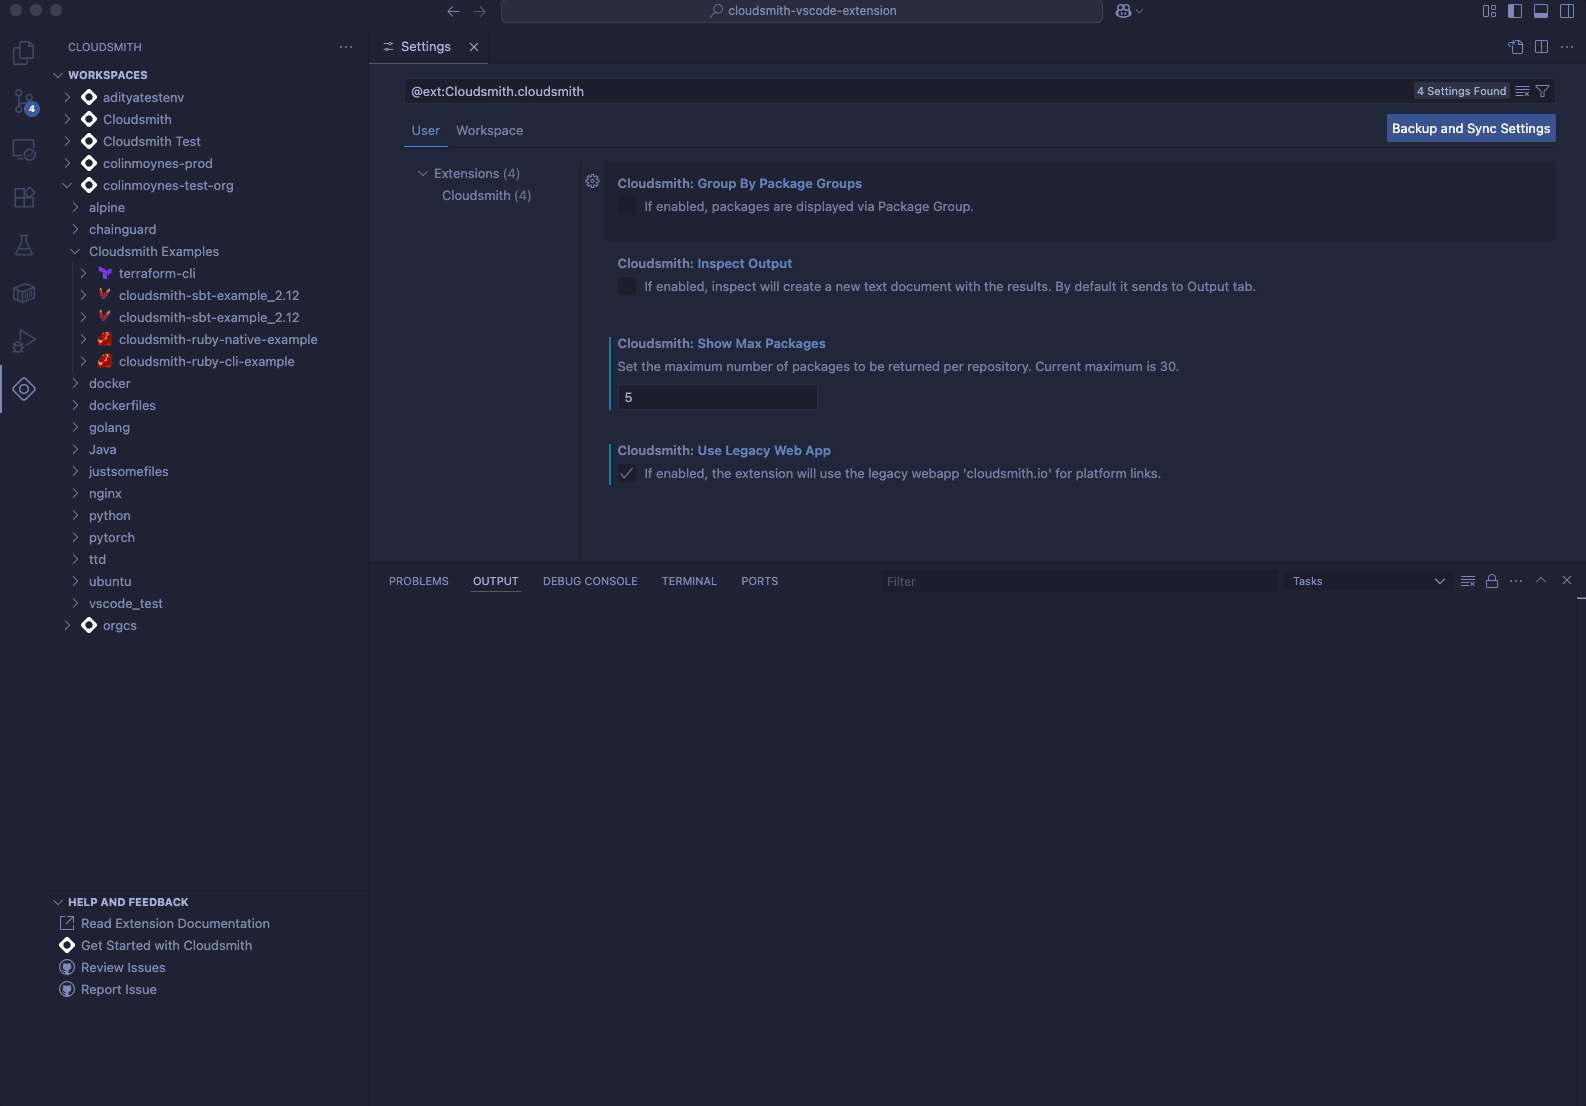1586x1106 pixels.
Task: Open the Explorer view in activity bar
Action: 24,52
